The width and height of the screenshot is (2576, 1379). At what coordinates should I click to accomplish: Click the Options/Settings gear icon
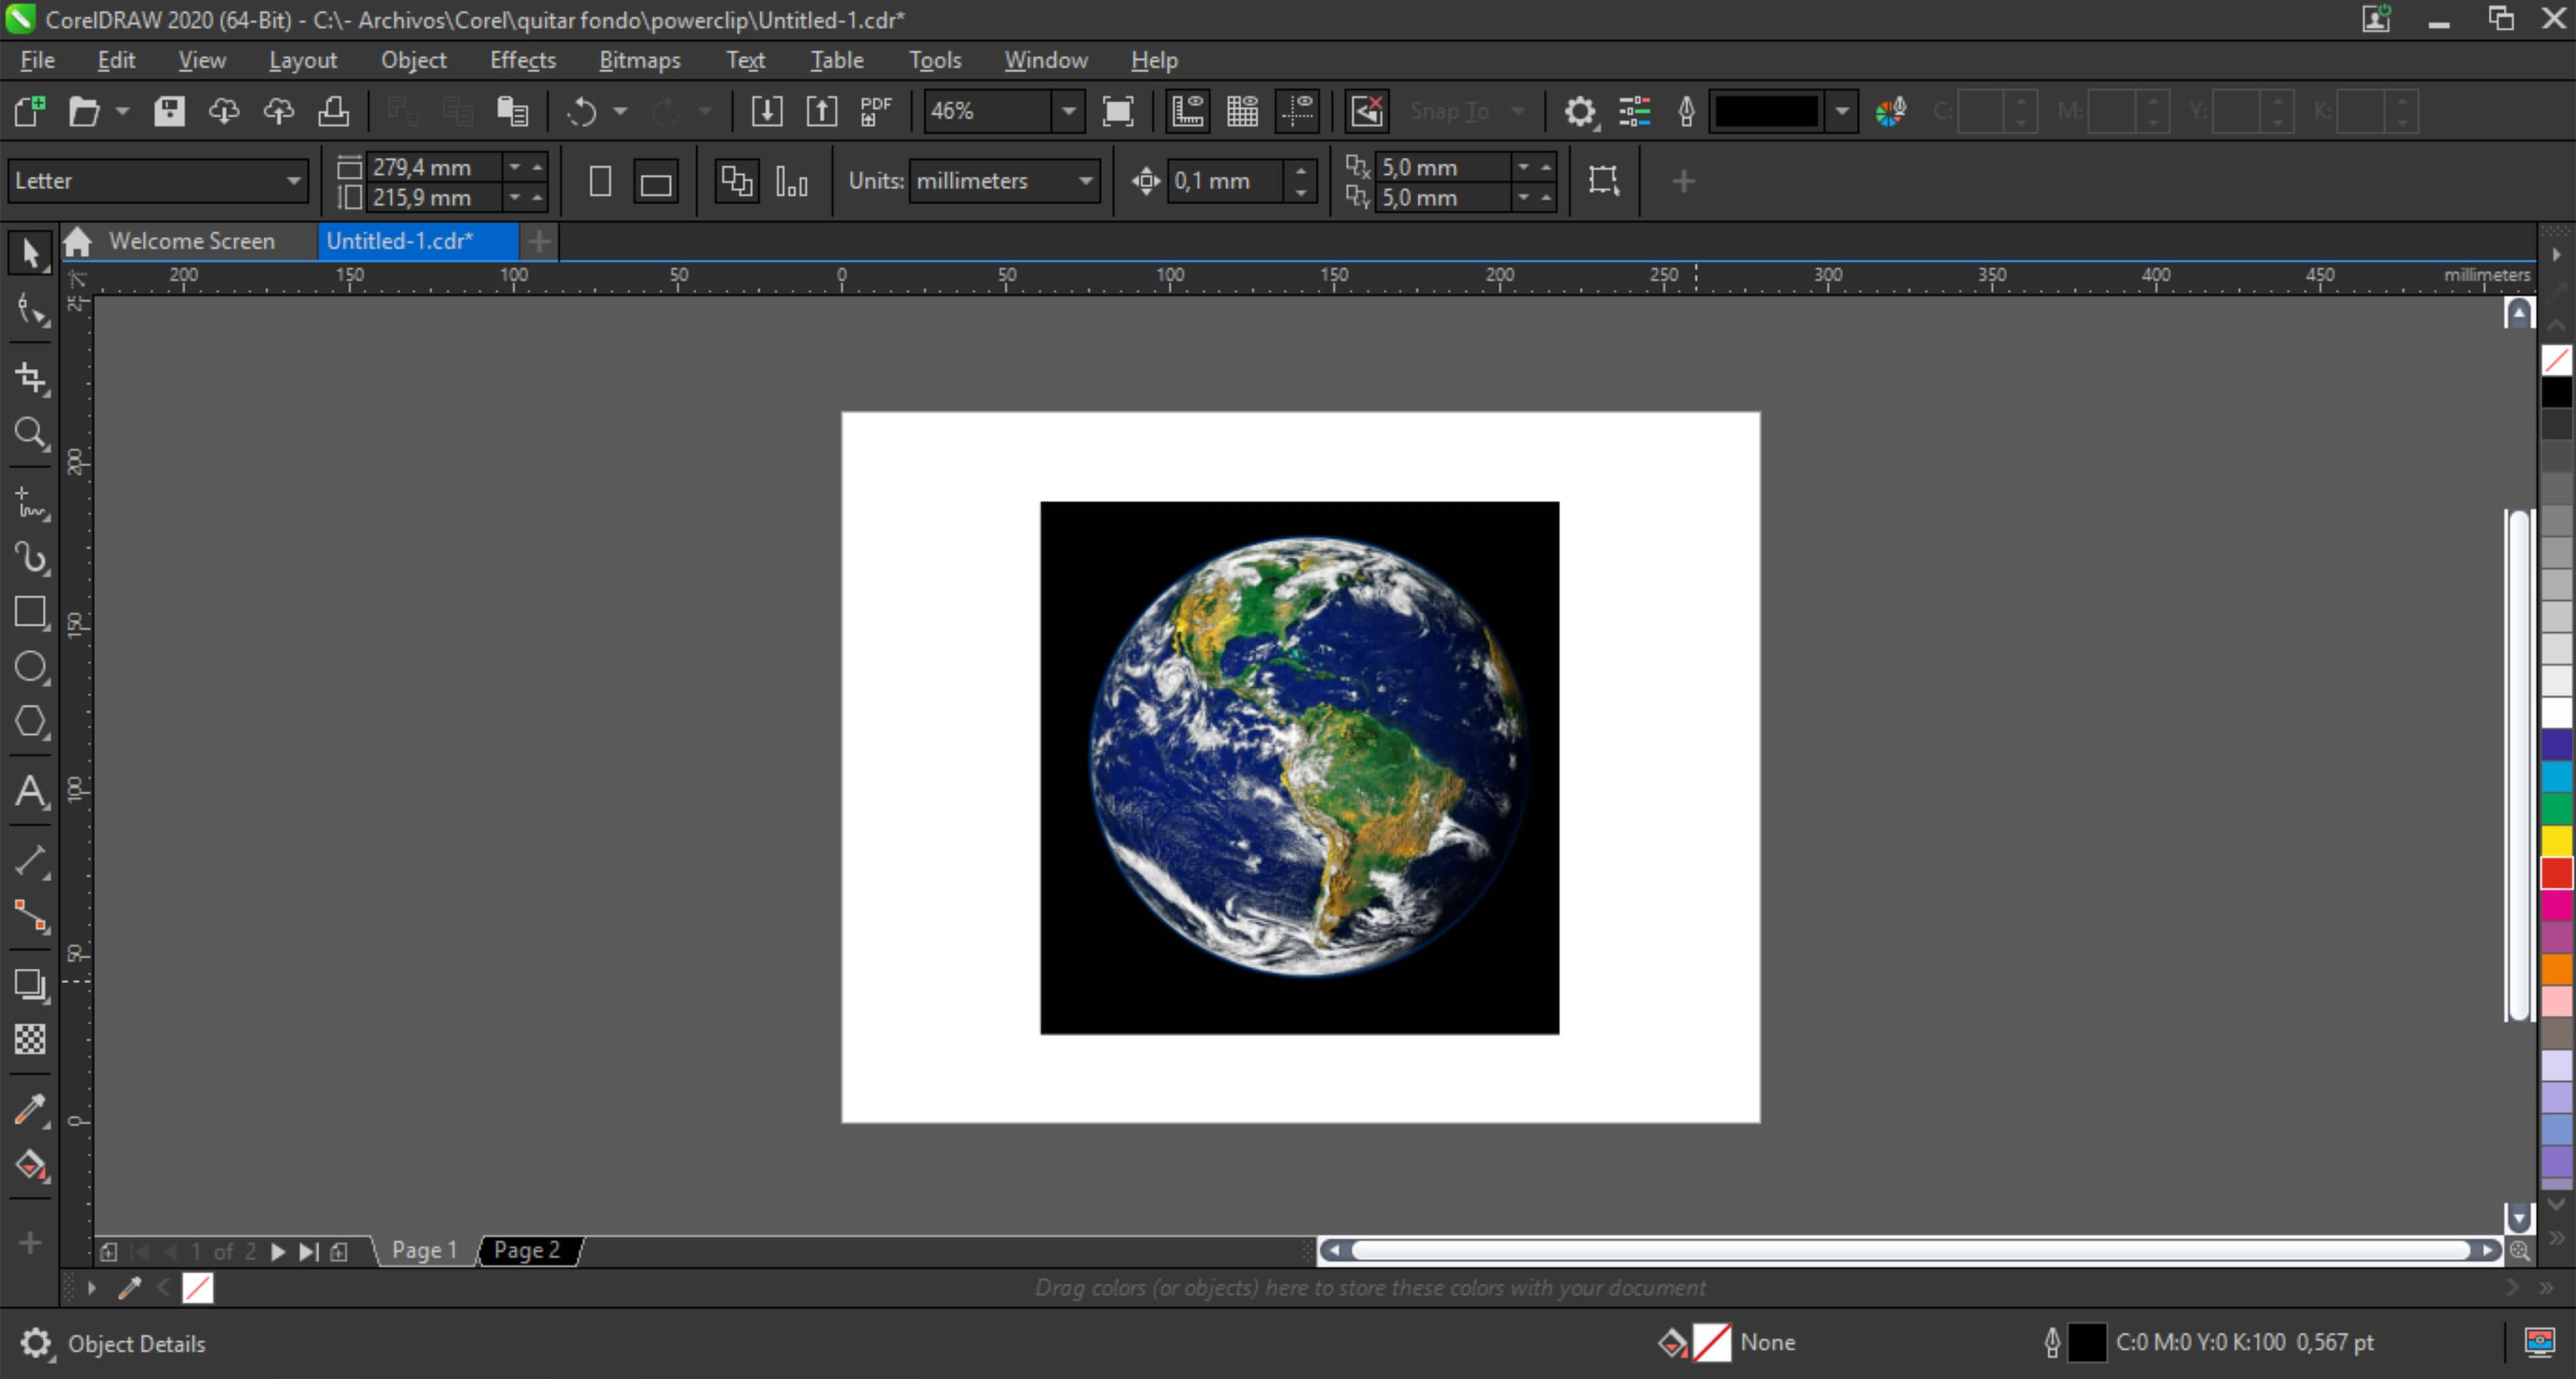(x=1581, y=111)
